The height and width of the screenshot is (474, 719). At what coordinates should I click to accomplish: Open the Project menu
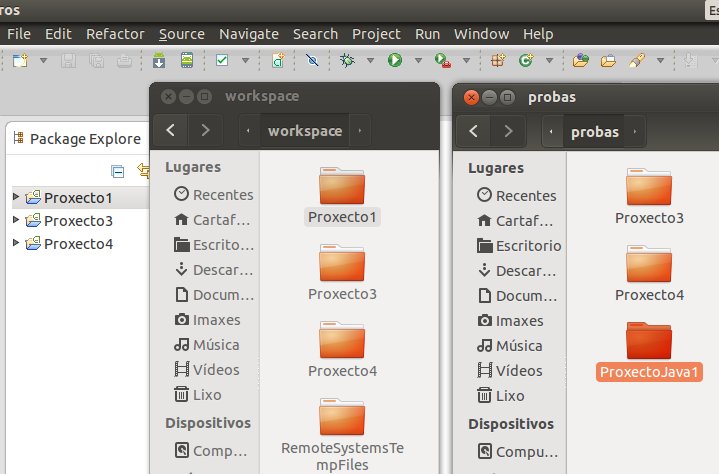(x=376, y=34)
